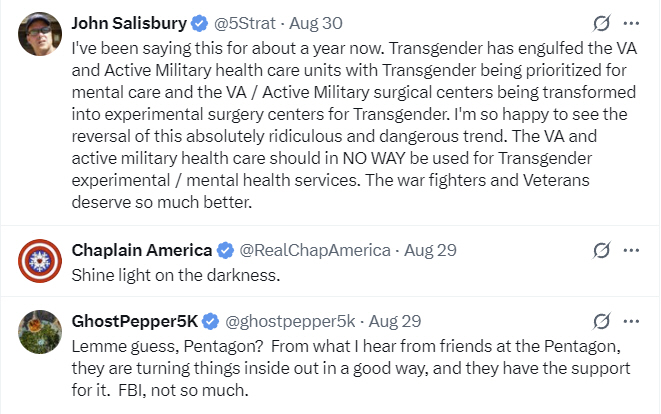Visit the GhostPepper5K display name link
Screen dimensions: 661x414
click(x=134, y=321)
